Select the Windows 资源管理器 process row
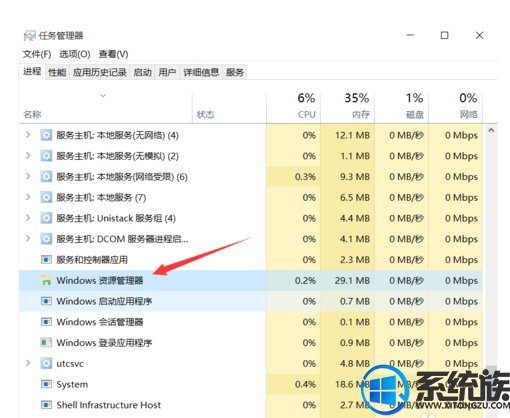The width and height of the screenshot is (510, 418). [x=251, y=281]
